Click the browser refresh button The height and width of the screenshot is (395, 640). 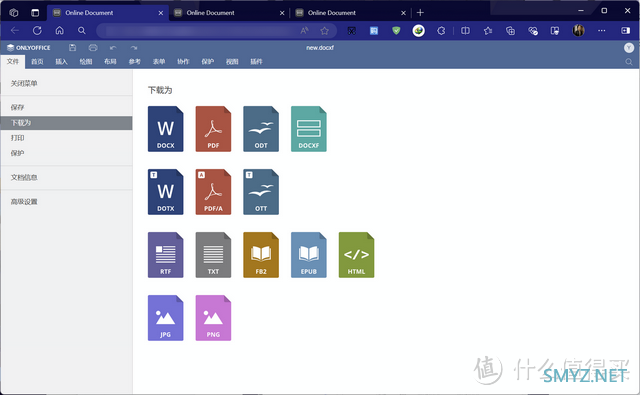(37, 31)
